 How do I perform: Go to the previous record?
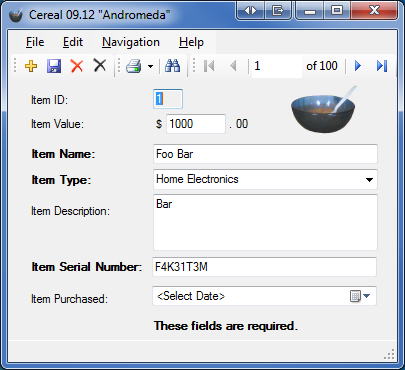tap(233, 66)
